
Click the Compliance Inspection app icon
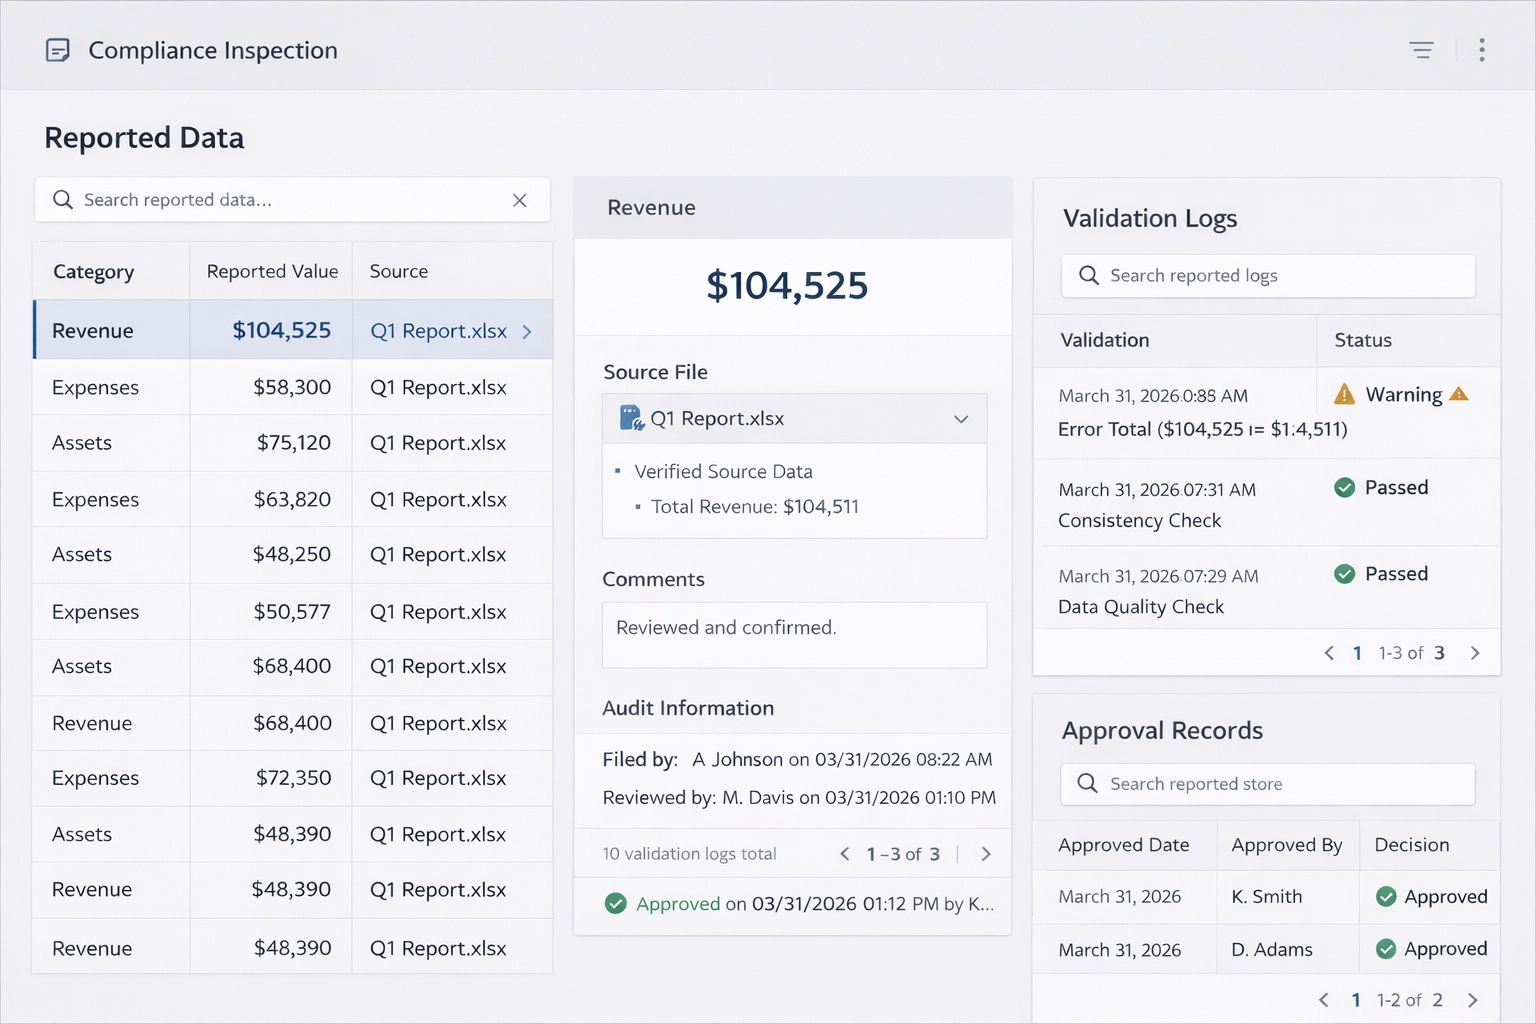point(58,50)
